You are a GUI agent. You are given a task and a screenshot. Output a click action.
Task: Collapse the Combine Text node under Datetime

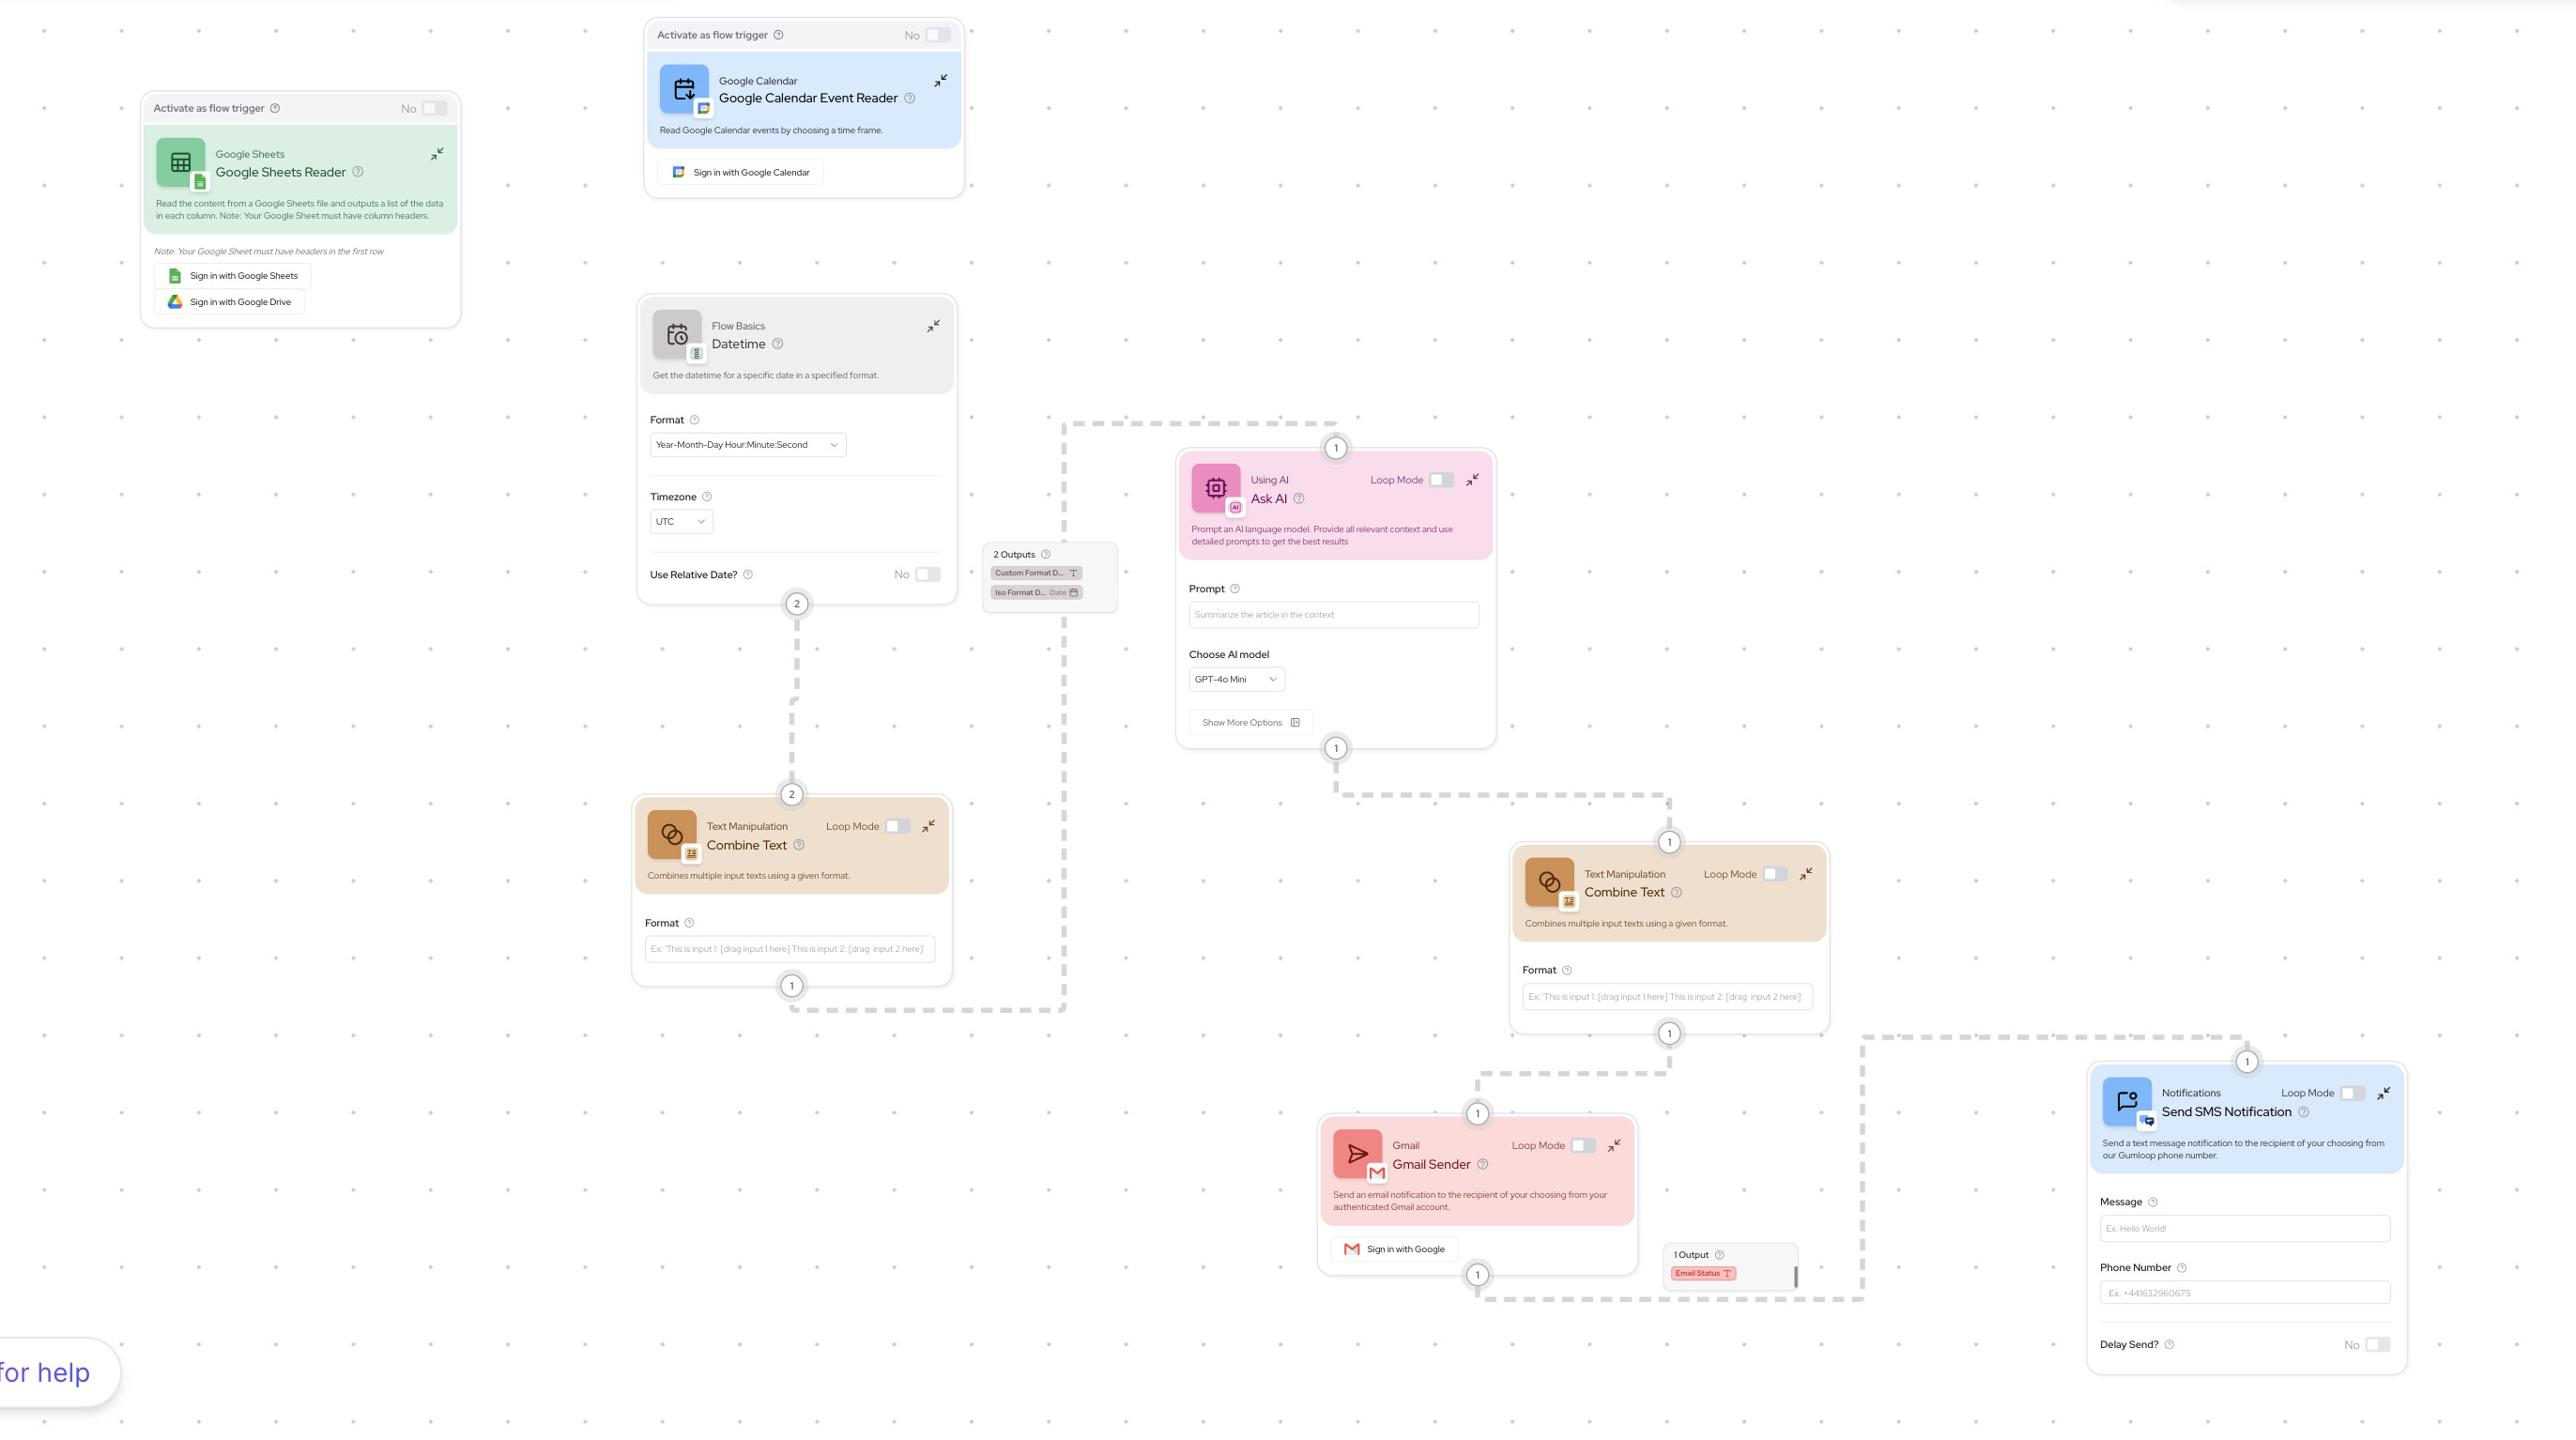[x=929, y=826]
